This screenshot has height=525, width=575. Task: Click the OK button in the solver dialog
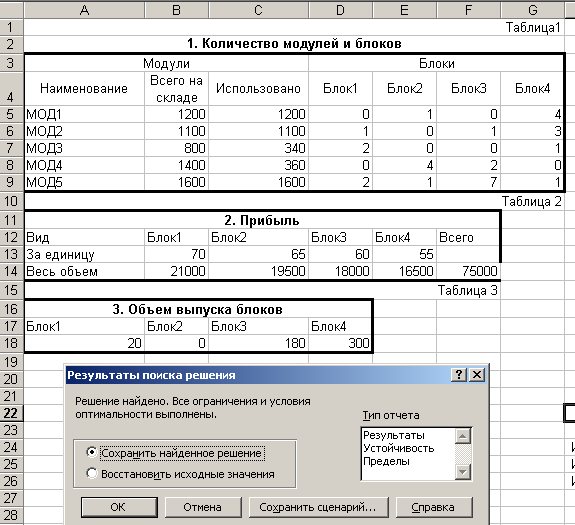pyautogui.click(x=119, y=507)
